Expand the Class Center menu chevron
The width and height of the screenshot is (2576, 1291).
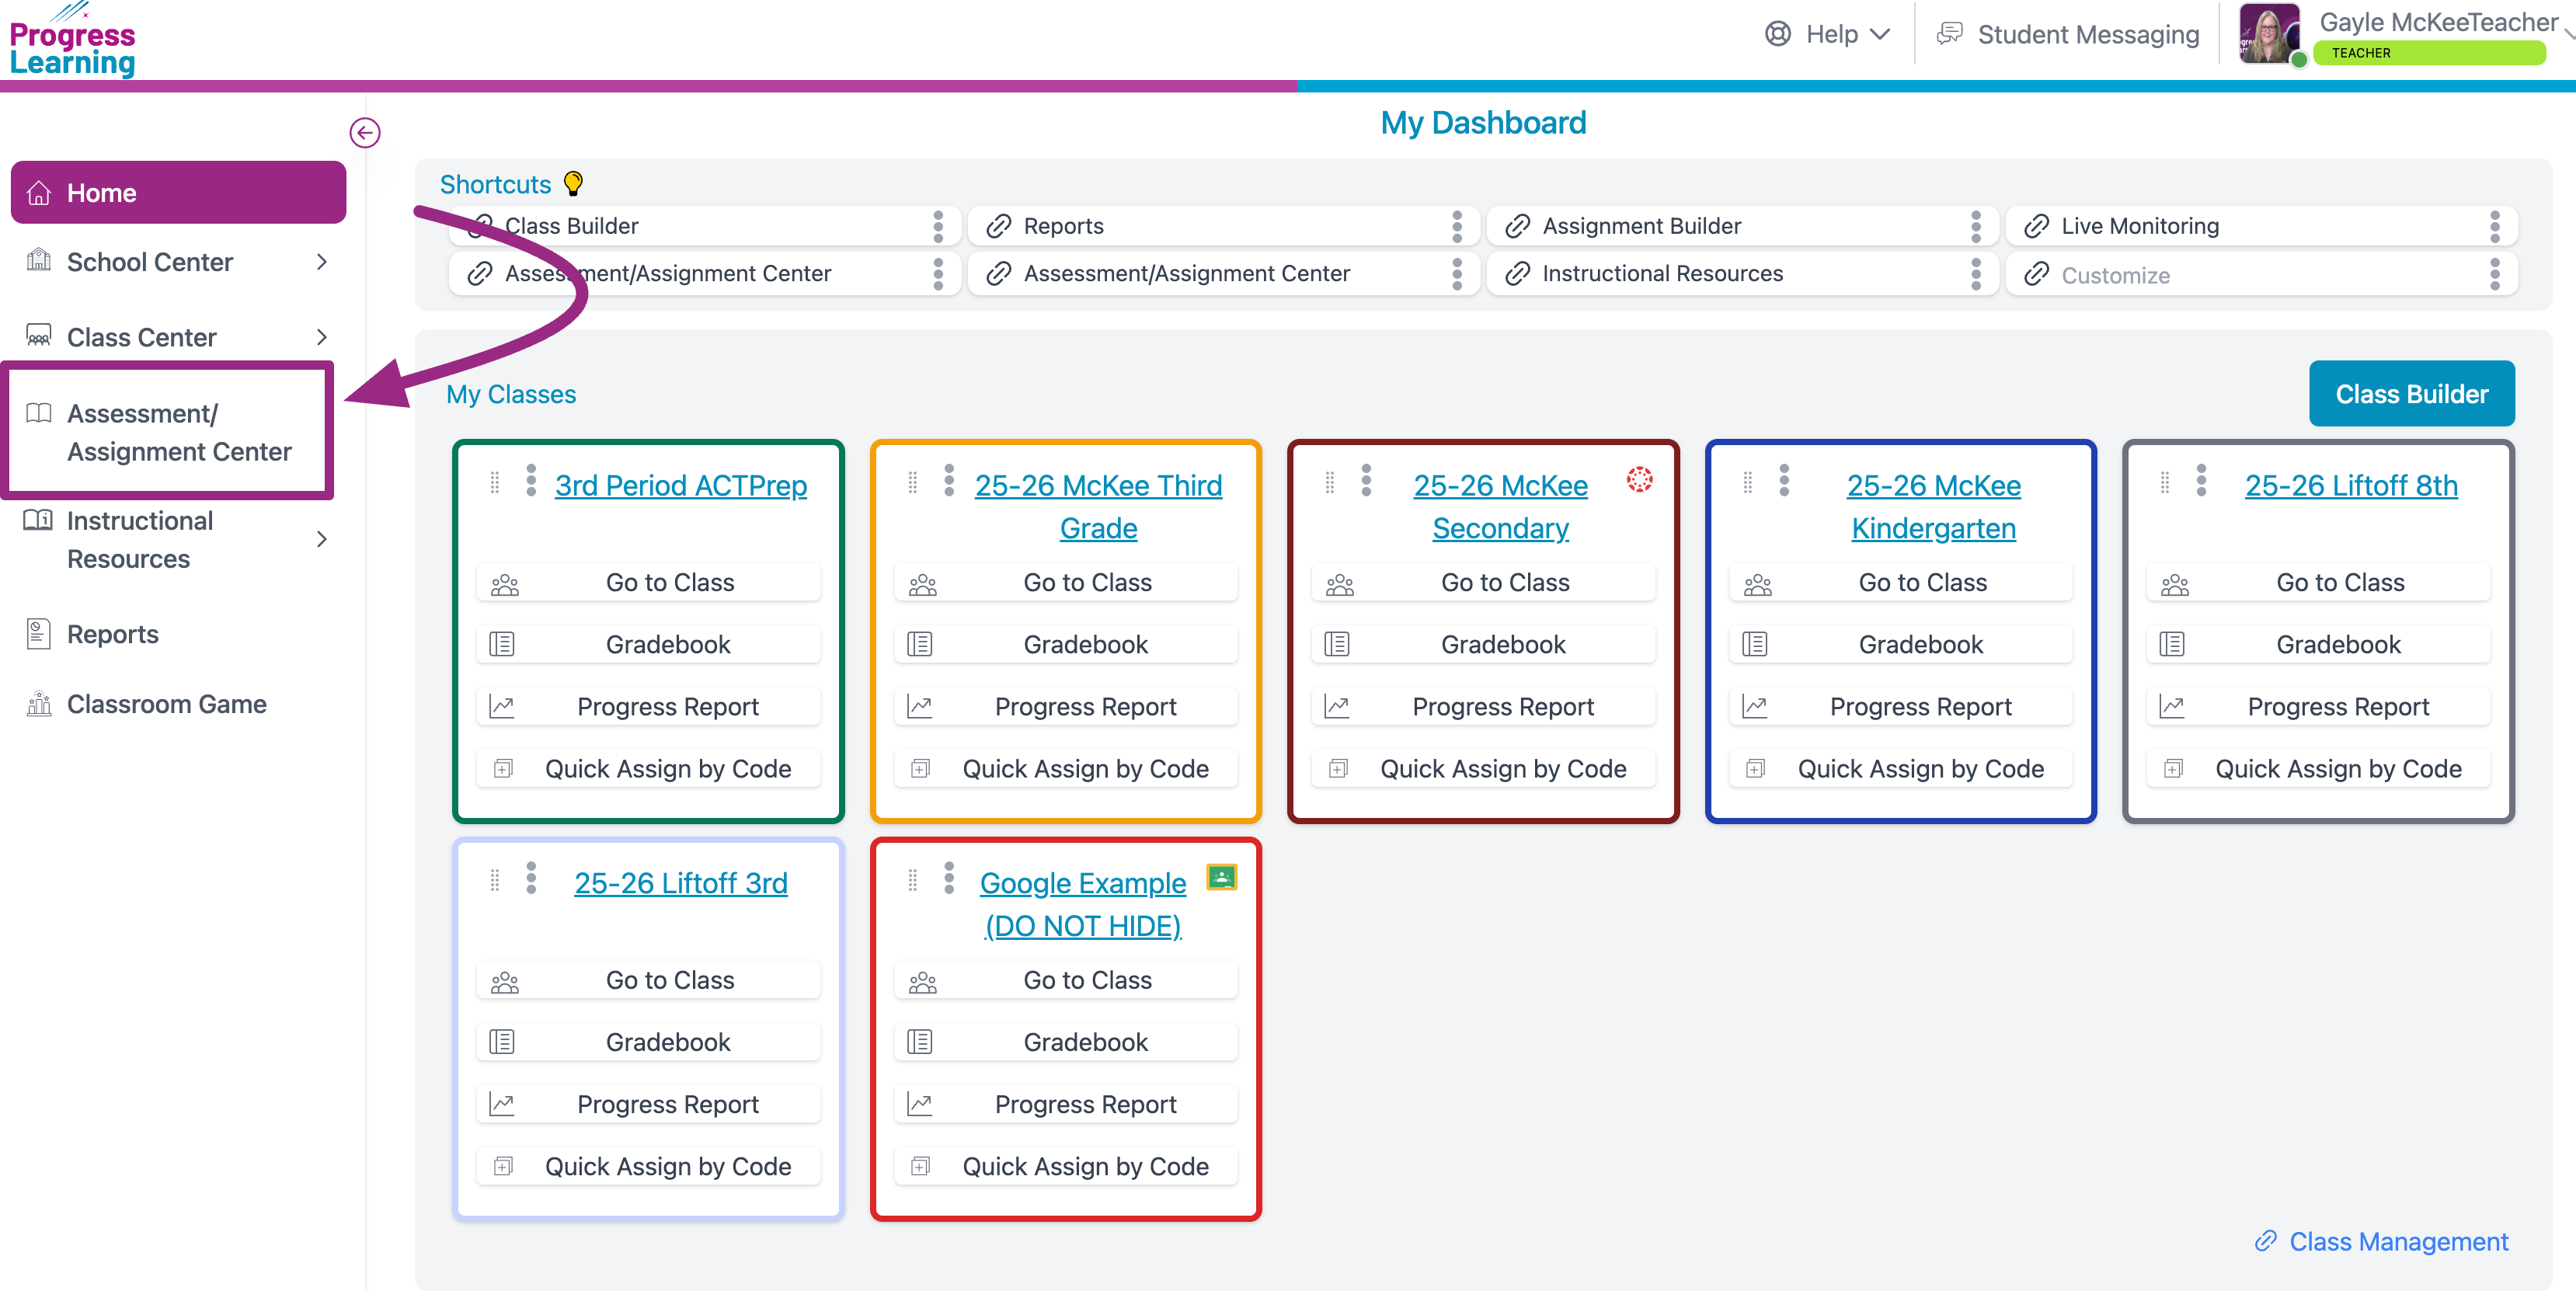pos(322,337)
